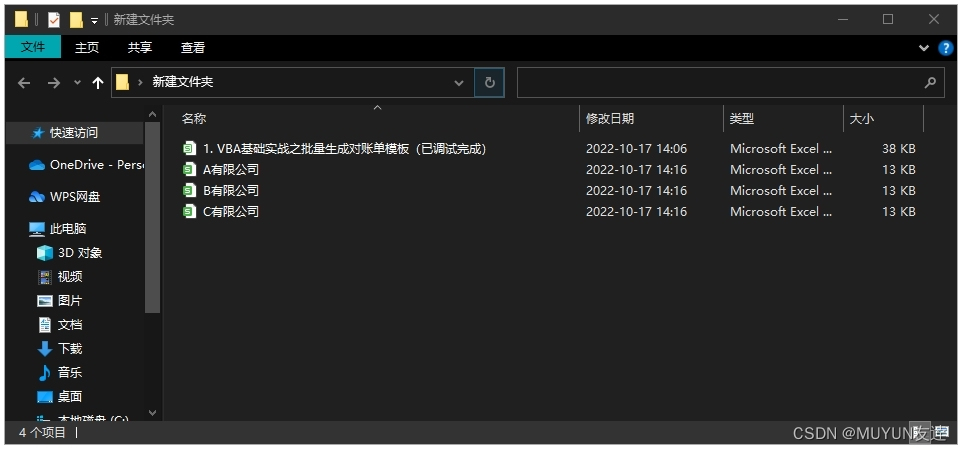The image size is (963, 451).
Task: Click the 视频 filmstrip icon
Action: click(45, 277)
